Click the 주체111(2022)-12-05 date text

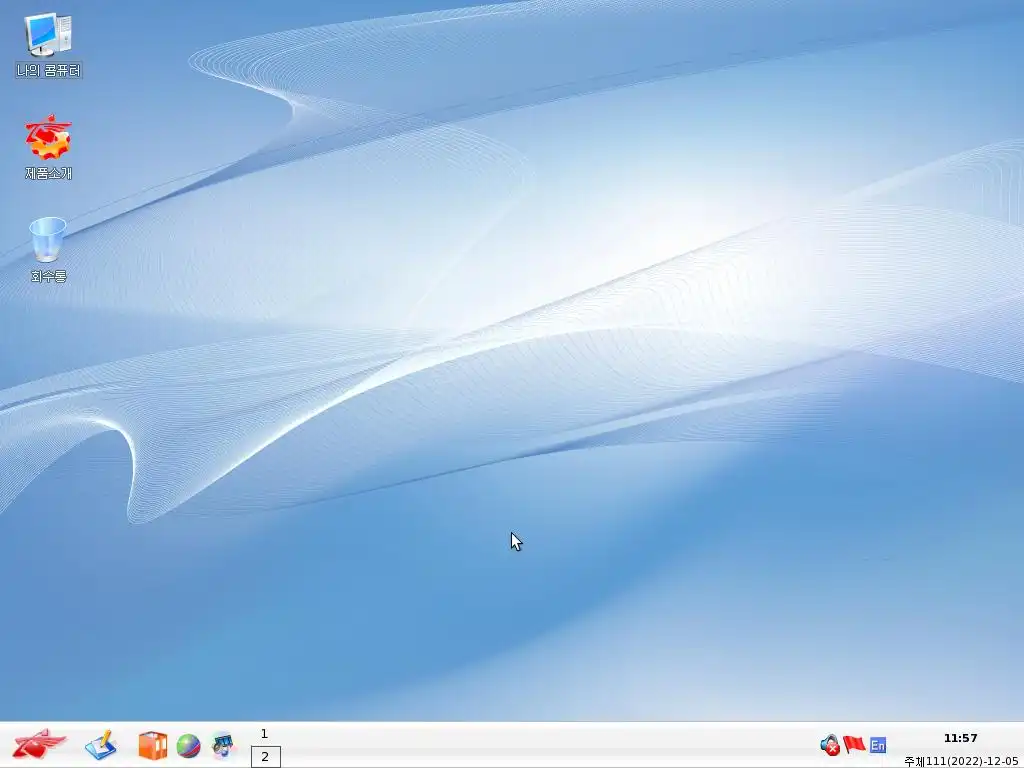(961, 761)
